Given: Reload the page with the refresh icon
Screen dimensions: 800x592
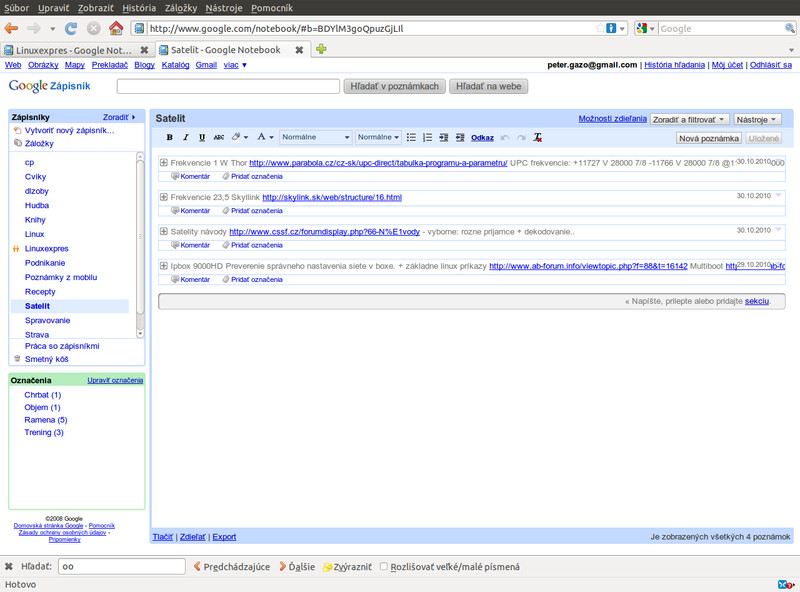Looking at the screenshot, I should pyautogui.click(x=71, y=28).
